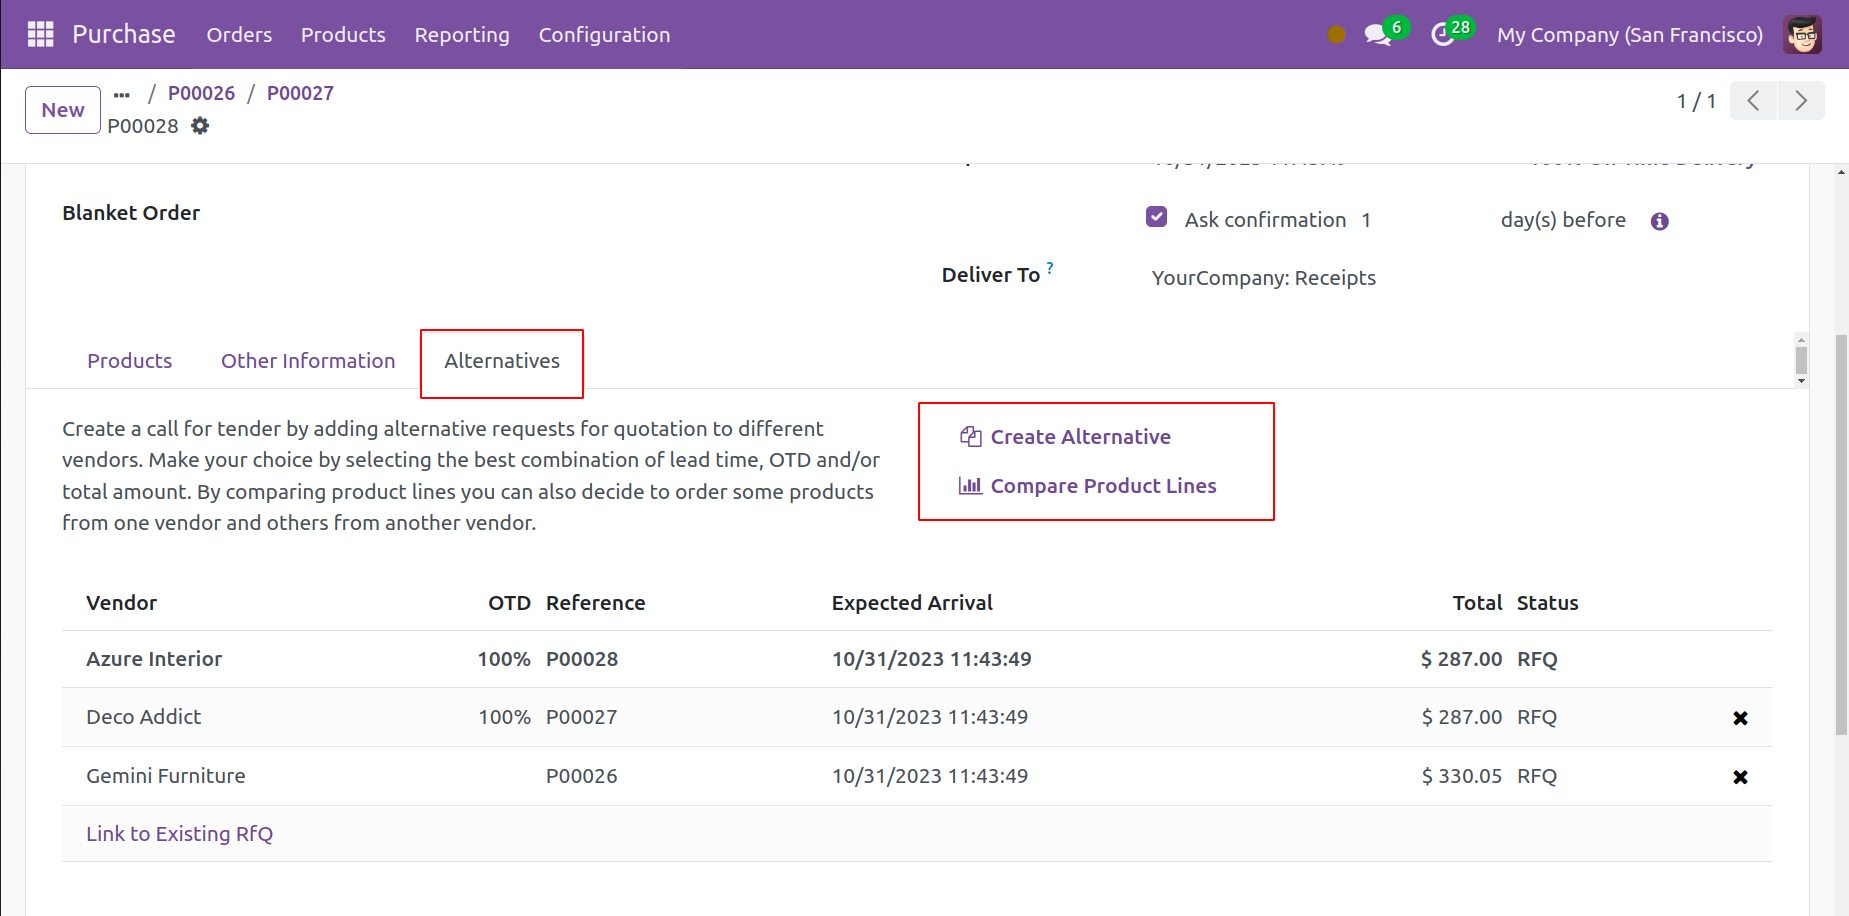Click Compare Product Lines
1849x916 pixels.
(x=1088, y=486)
